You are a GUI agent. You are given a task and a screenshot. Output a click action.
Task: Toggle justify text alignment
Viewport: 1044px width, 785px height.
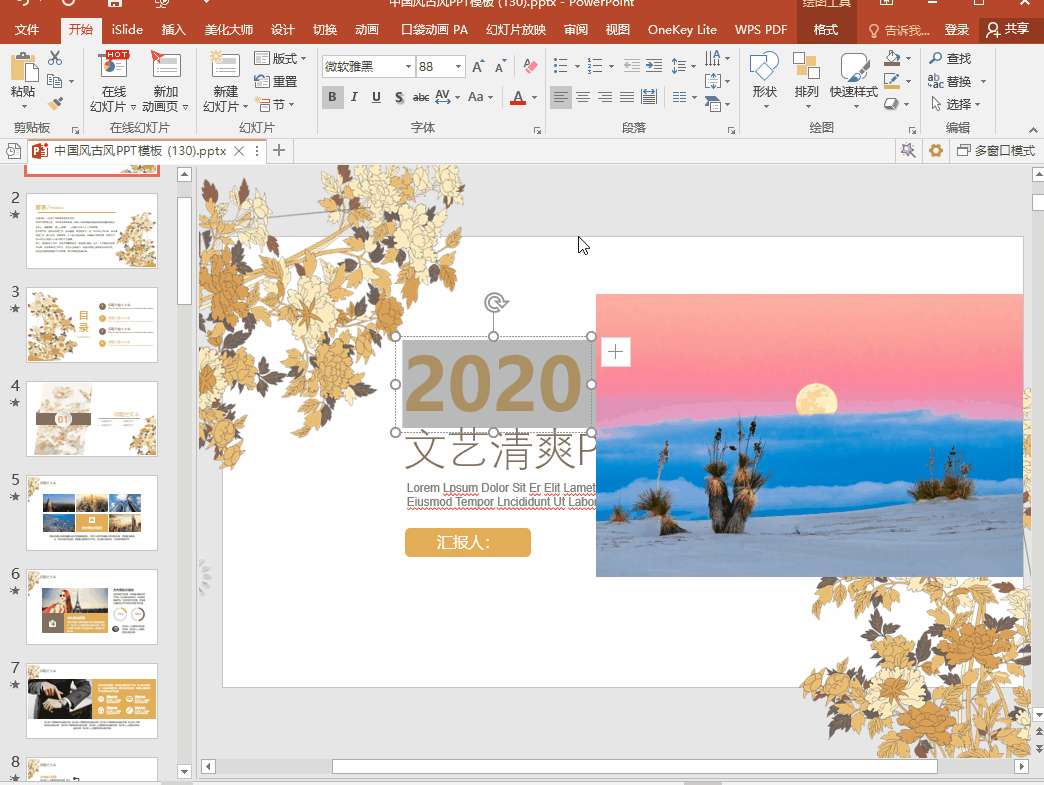(627, 98)
